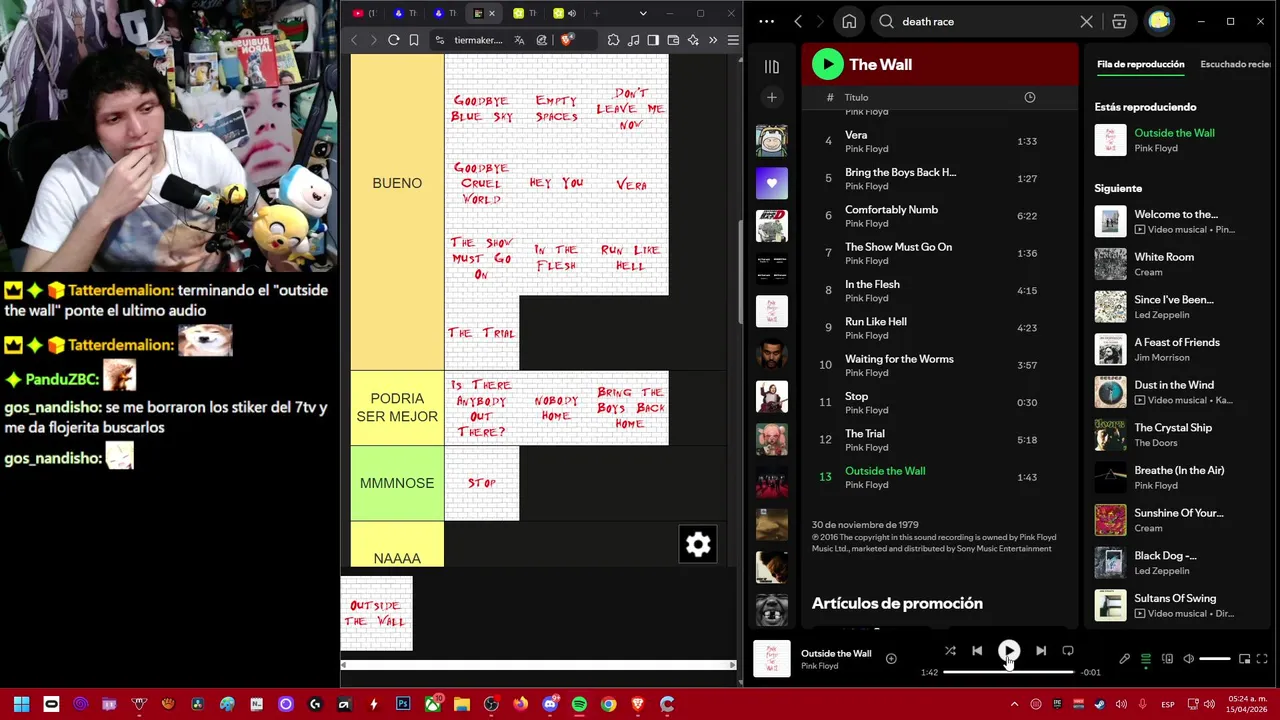Open connect to a device icon
1280x720 pixels.
tap(1167, 659)
